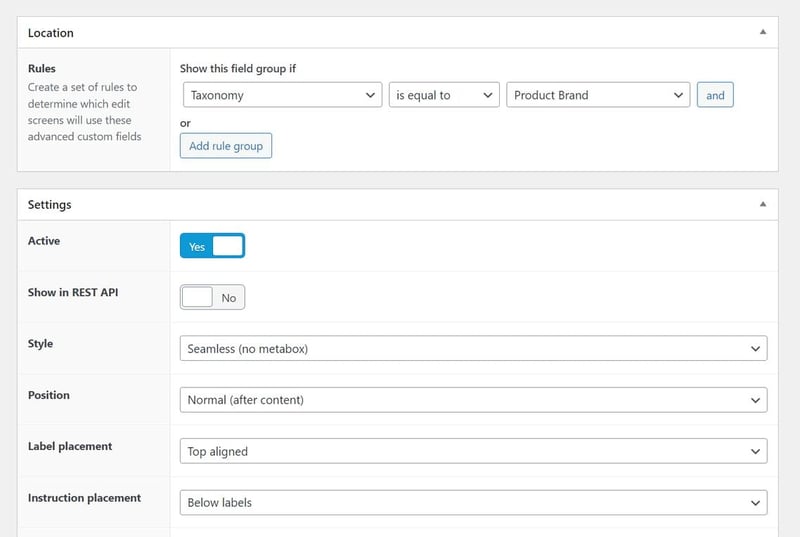Click the Settings panel header title

coord(50,205)
